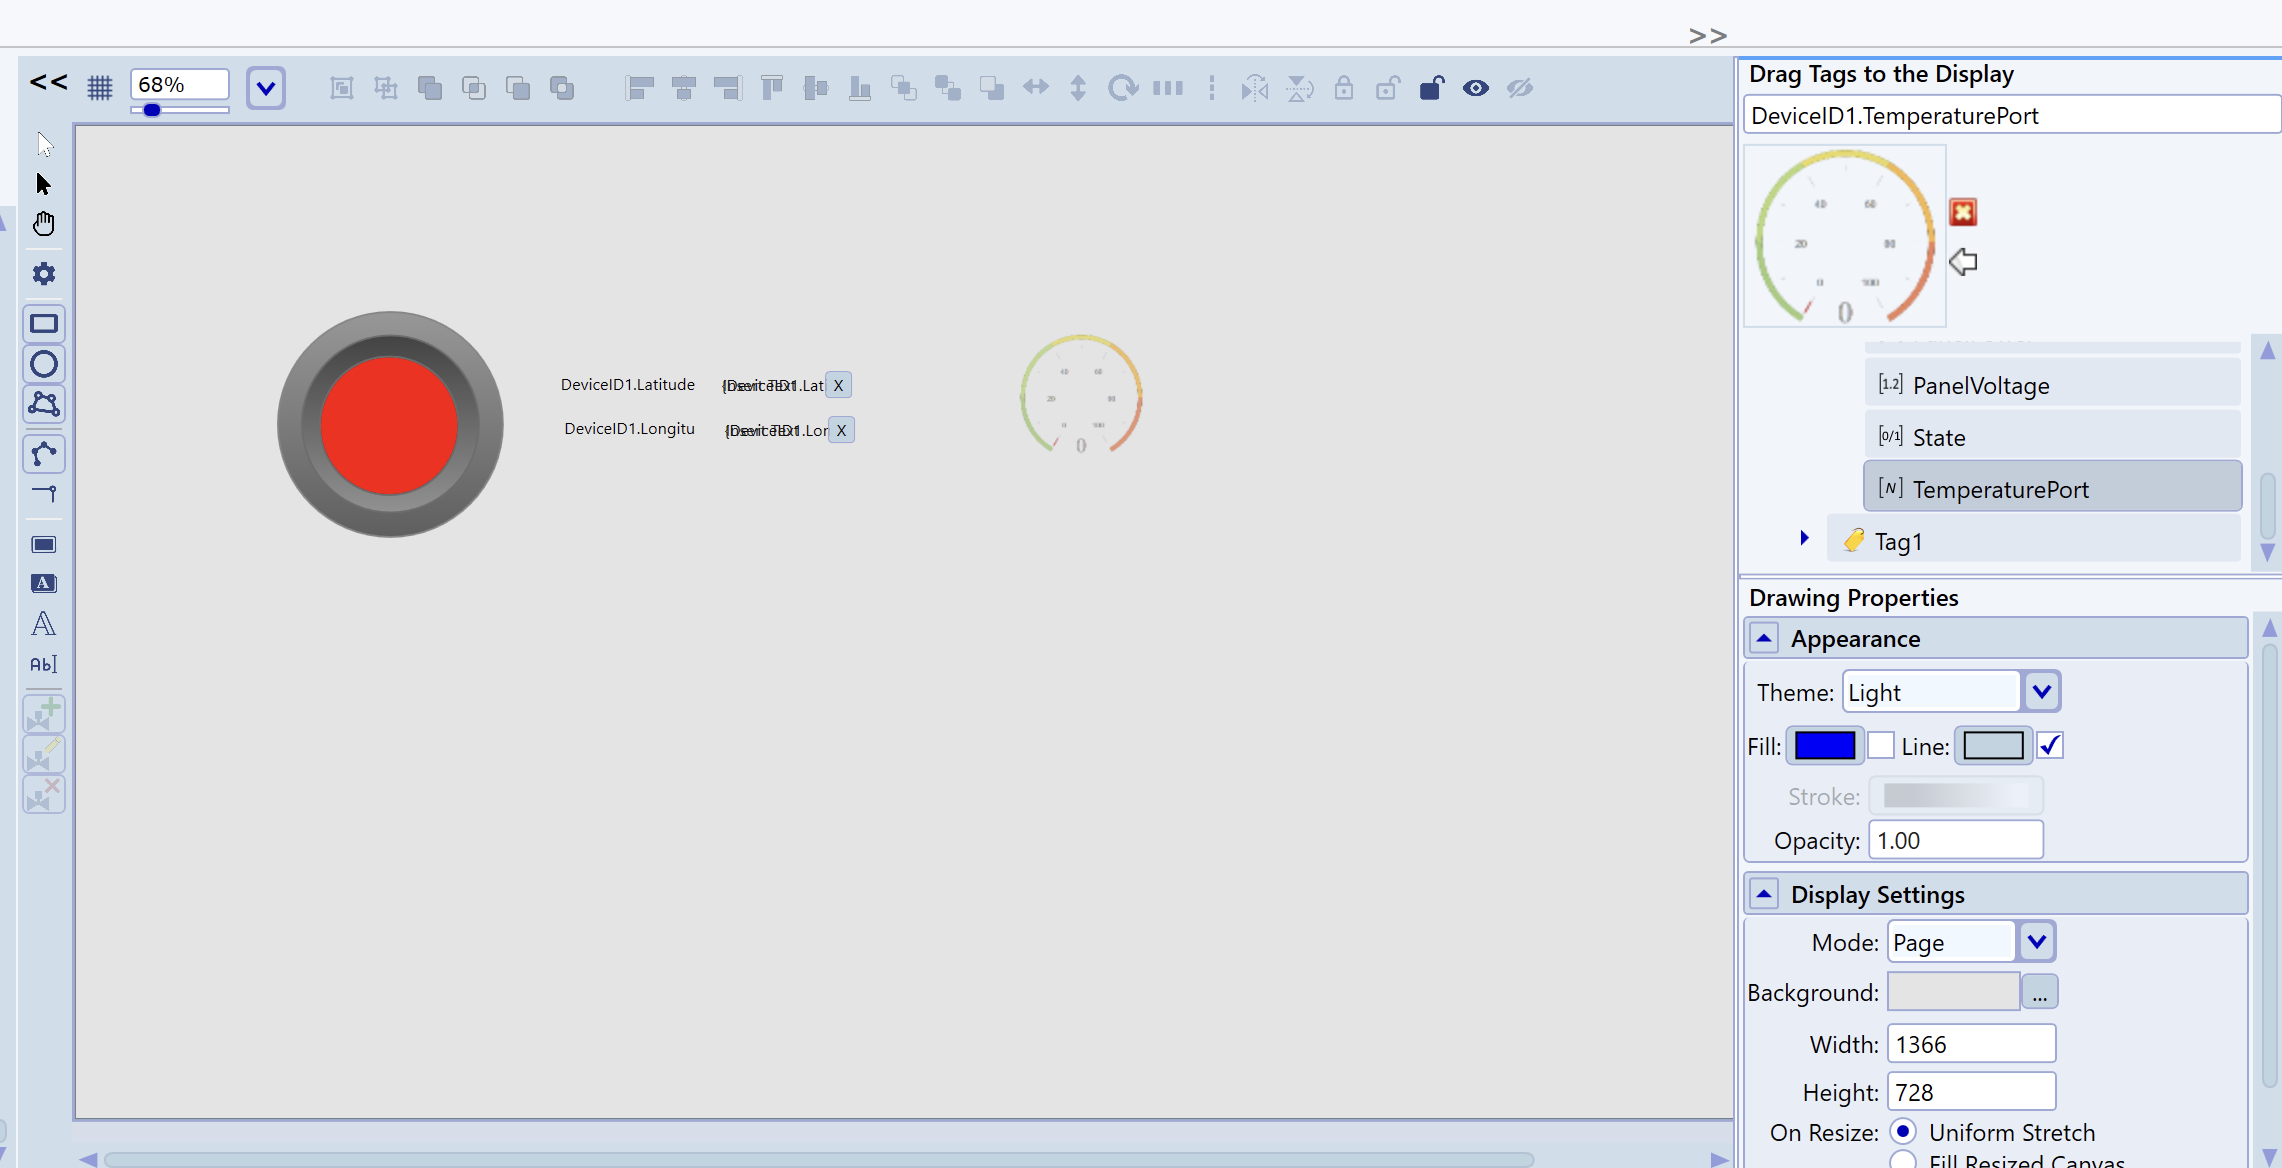The height and width of the screenshot is (1168, 2282).
Task: Click the left arrow beside gauge preview
Action: (x=1963, y=262)
